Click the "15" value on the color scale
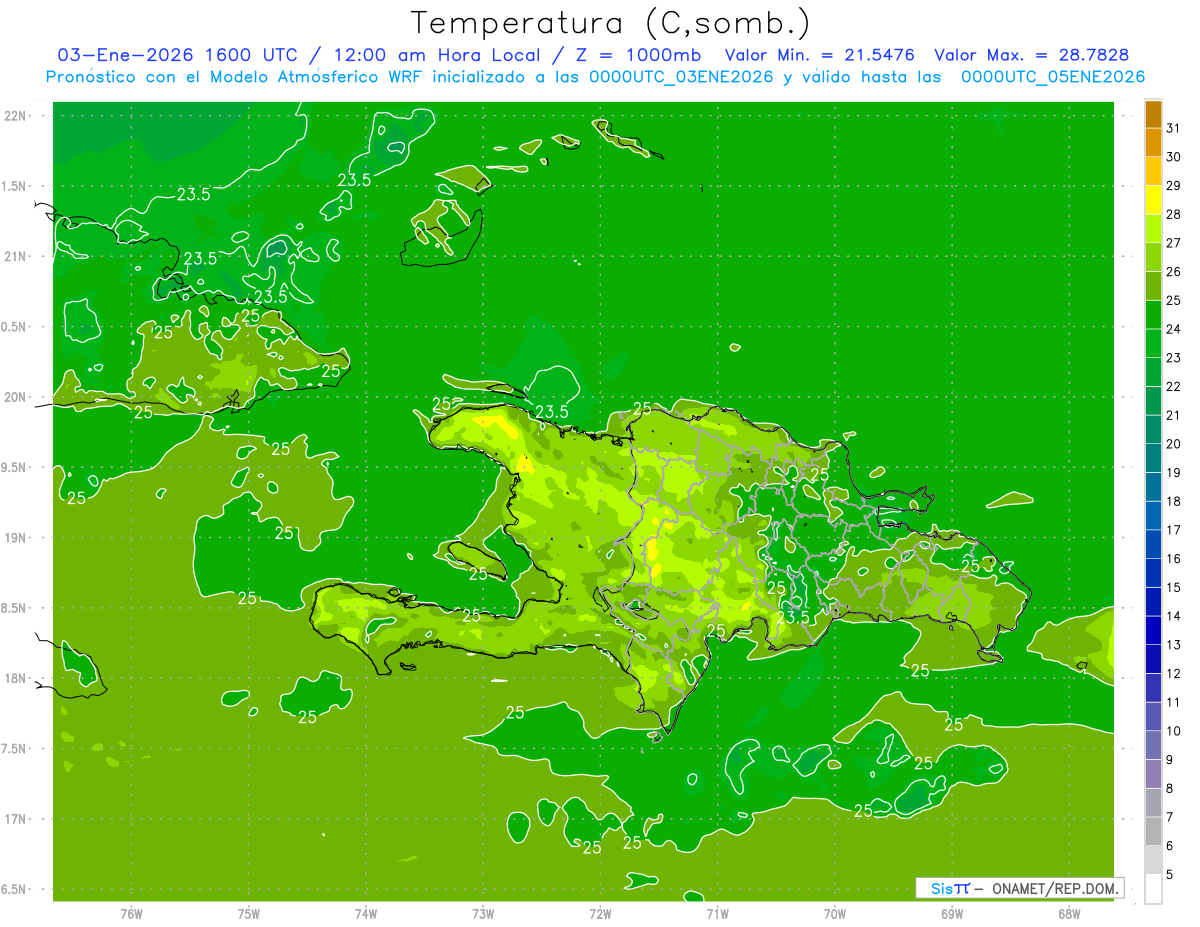Image resolution: width=1200 pixels, height=927 pixels. point(1174,587)
